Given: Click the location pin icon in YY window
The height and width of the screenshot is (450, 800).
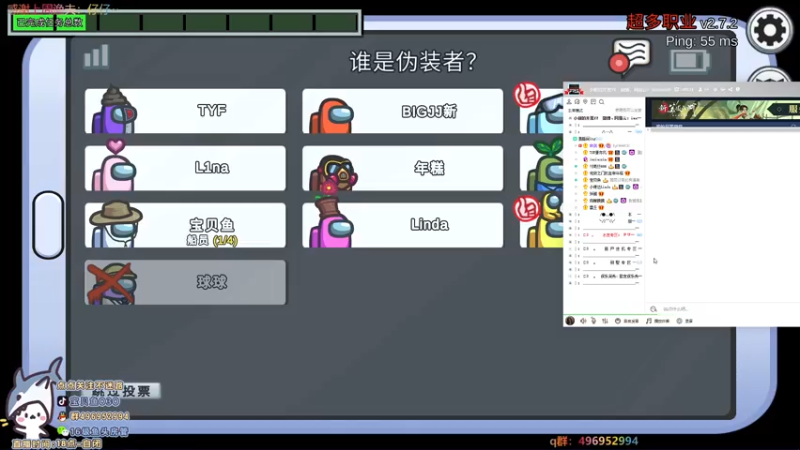Looking at the screenshot, I should (x=585, y=102).
